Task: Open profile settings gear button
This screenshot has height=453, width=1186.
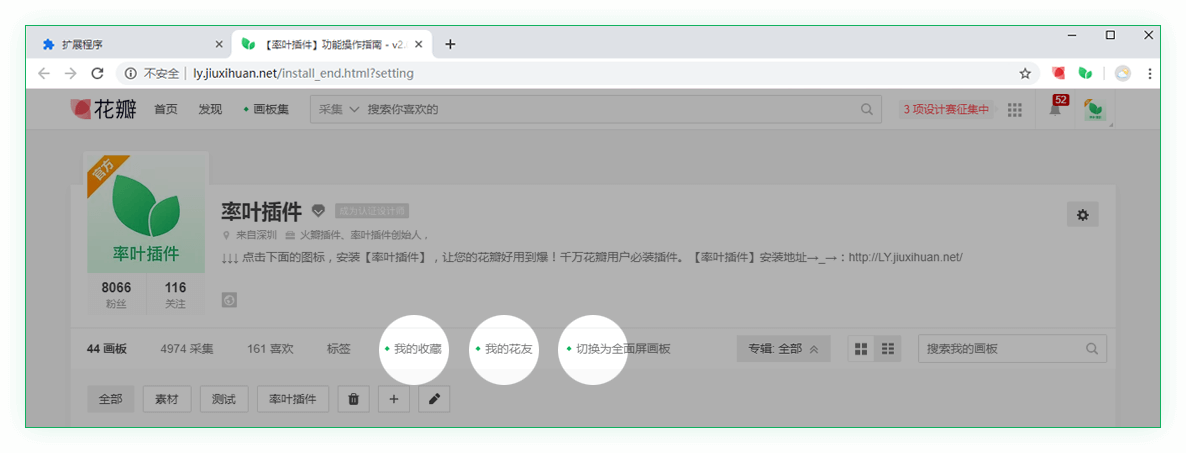Action: [x=1082, y=215]
